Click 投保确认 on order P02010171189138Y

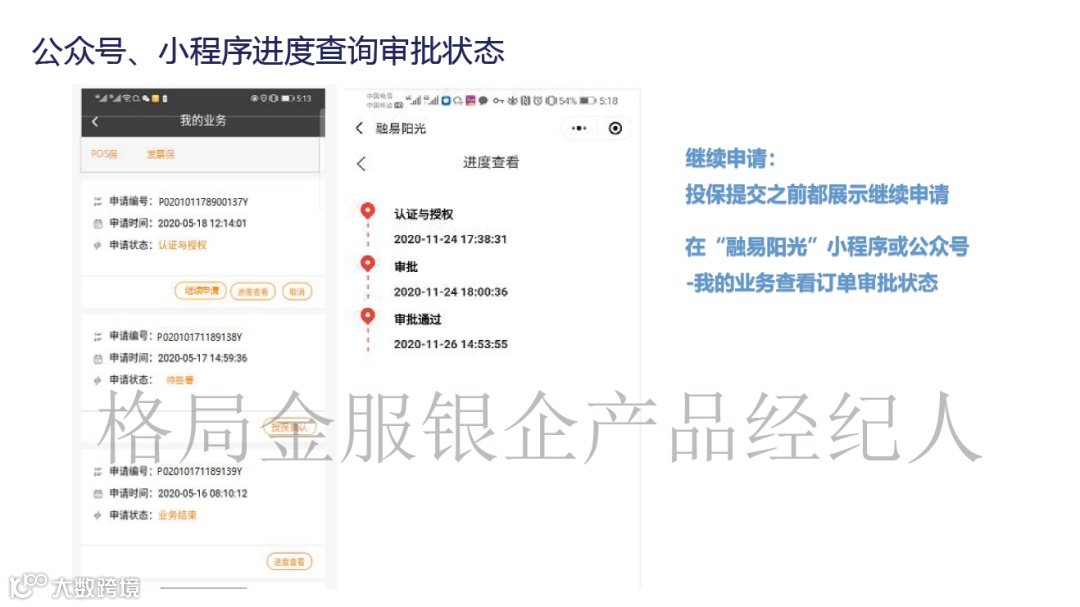(289, 427)
